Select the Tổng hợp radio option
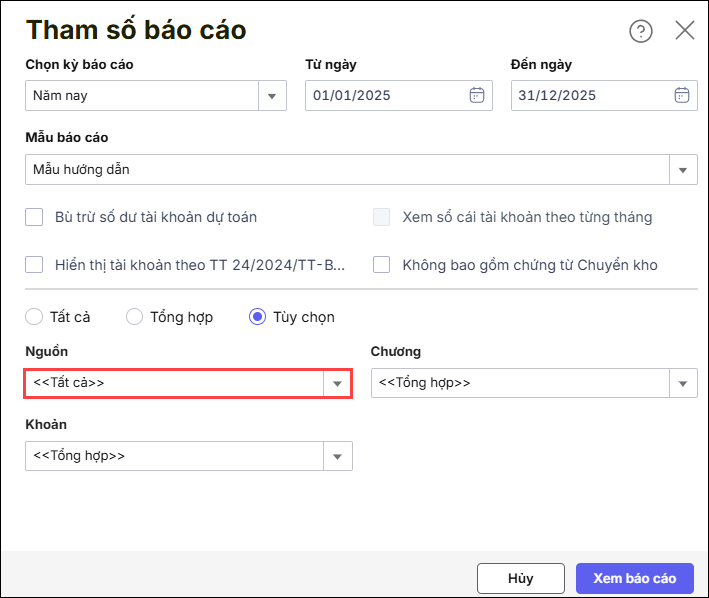 click(135, 317)
